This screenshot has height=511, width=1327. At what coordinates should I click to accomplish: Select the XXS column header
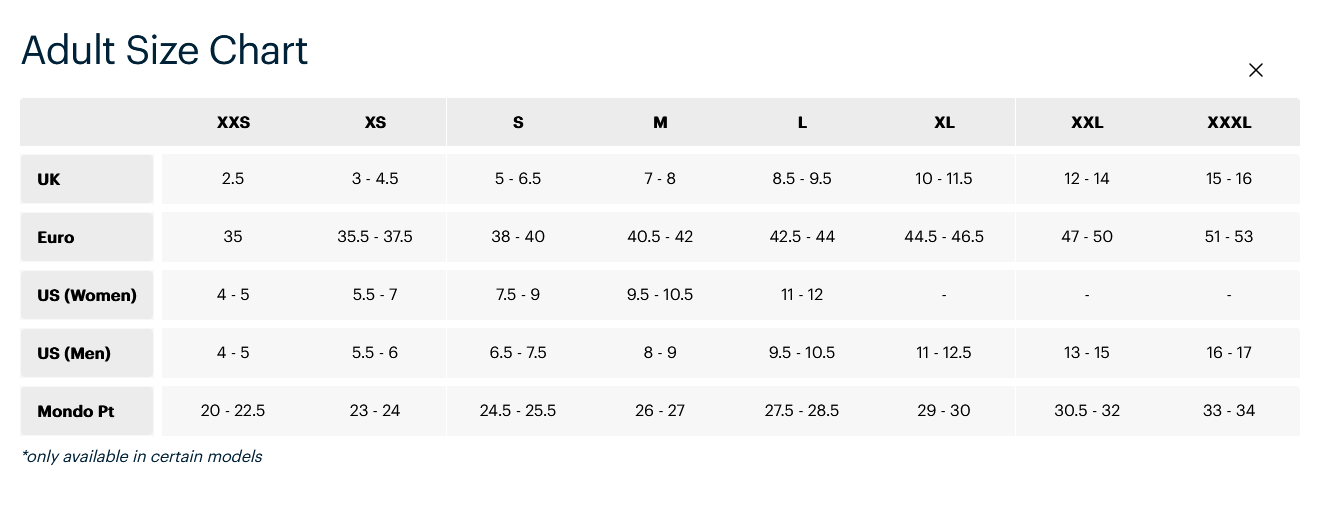point(233,123)
